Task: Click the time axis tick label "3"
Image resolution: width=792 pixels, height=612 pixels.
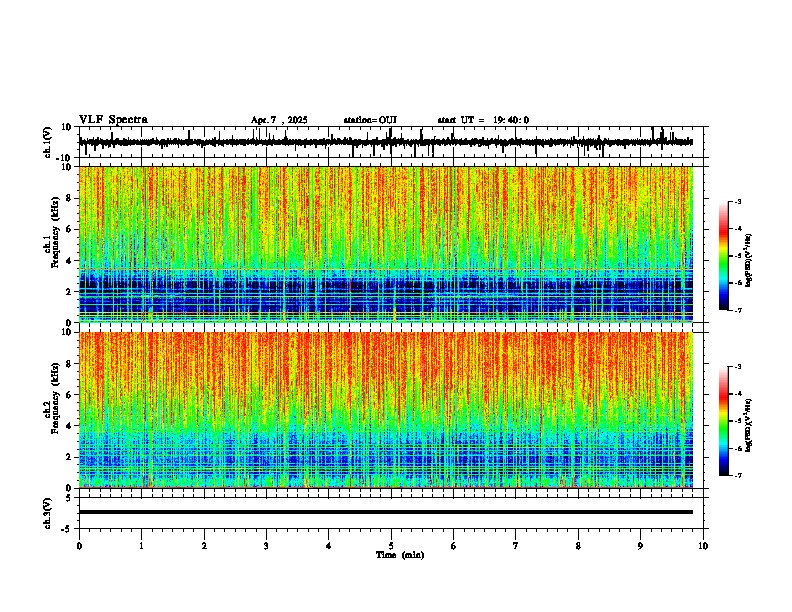Action: click(266, 546)
